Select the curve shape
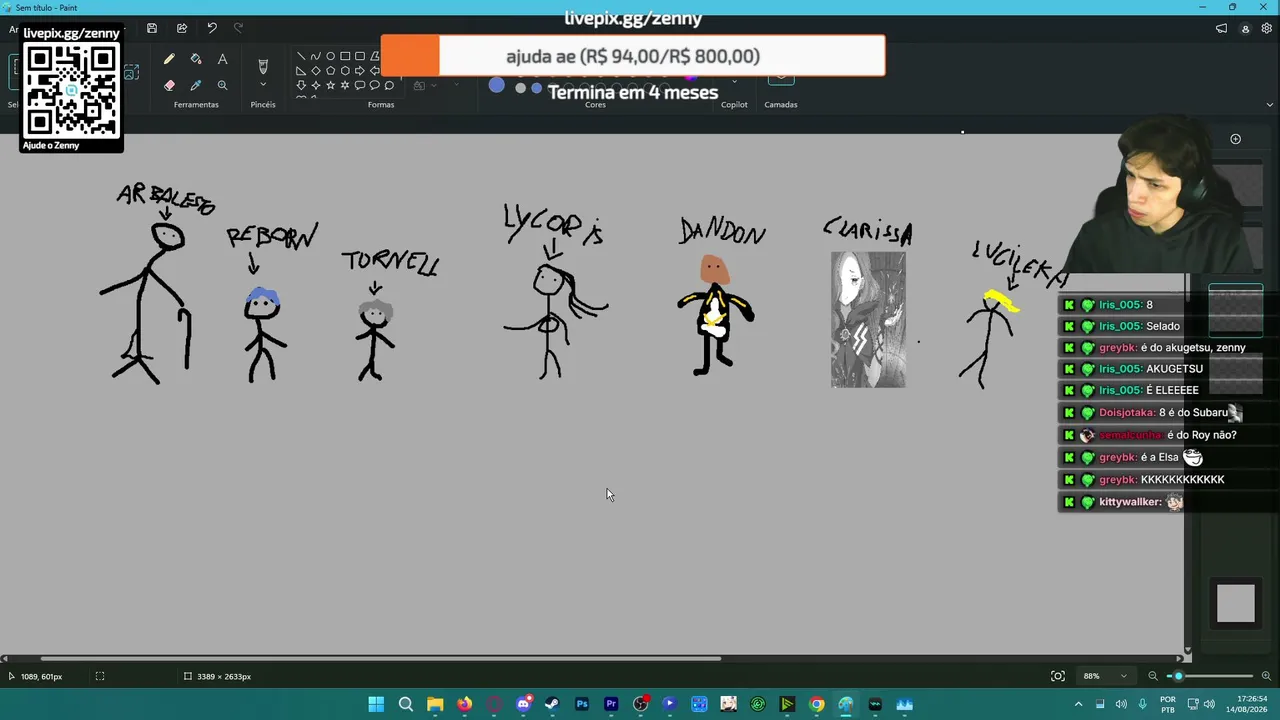 click(x=316, y=56)
